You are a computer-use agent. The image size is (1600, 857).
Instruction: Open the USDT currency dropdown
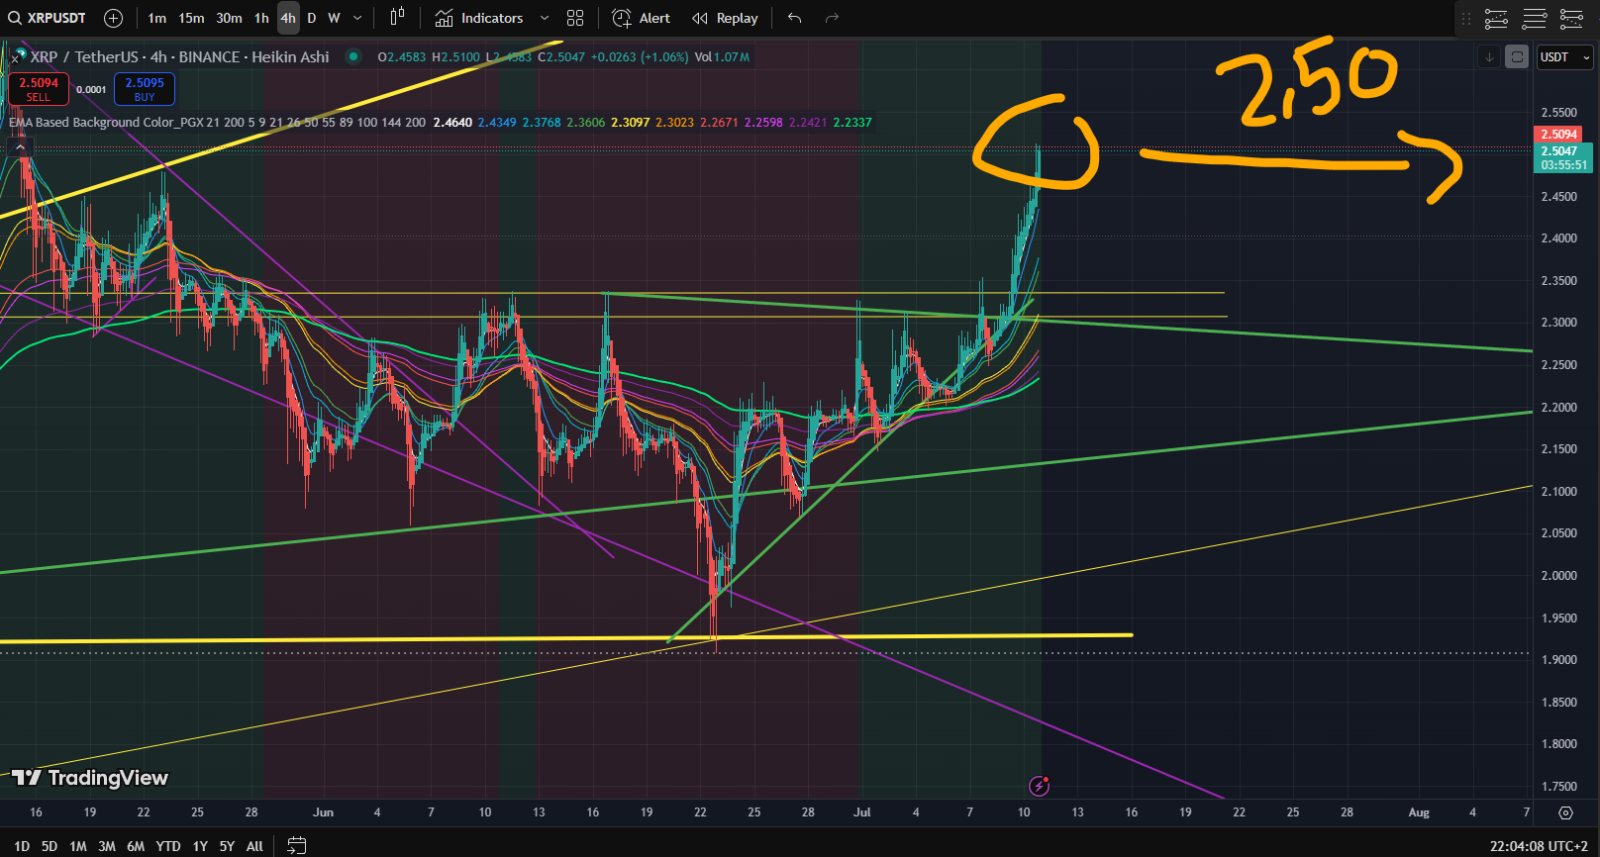point(1564,57)
